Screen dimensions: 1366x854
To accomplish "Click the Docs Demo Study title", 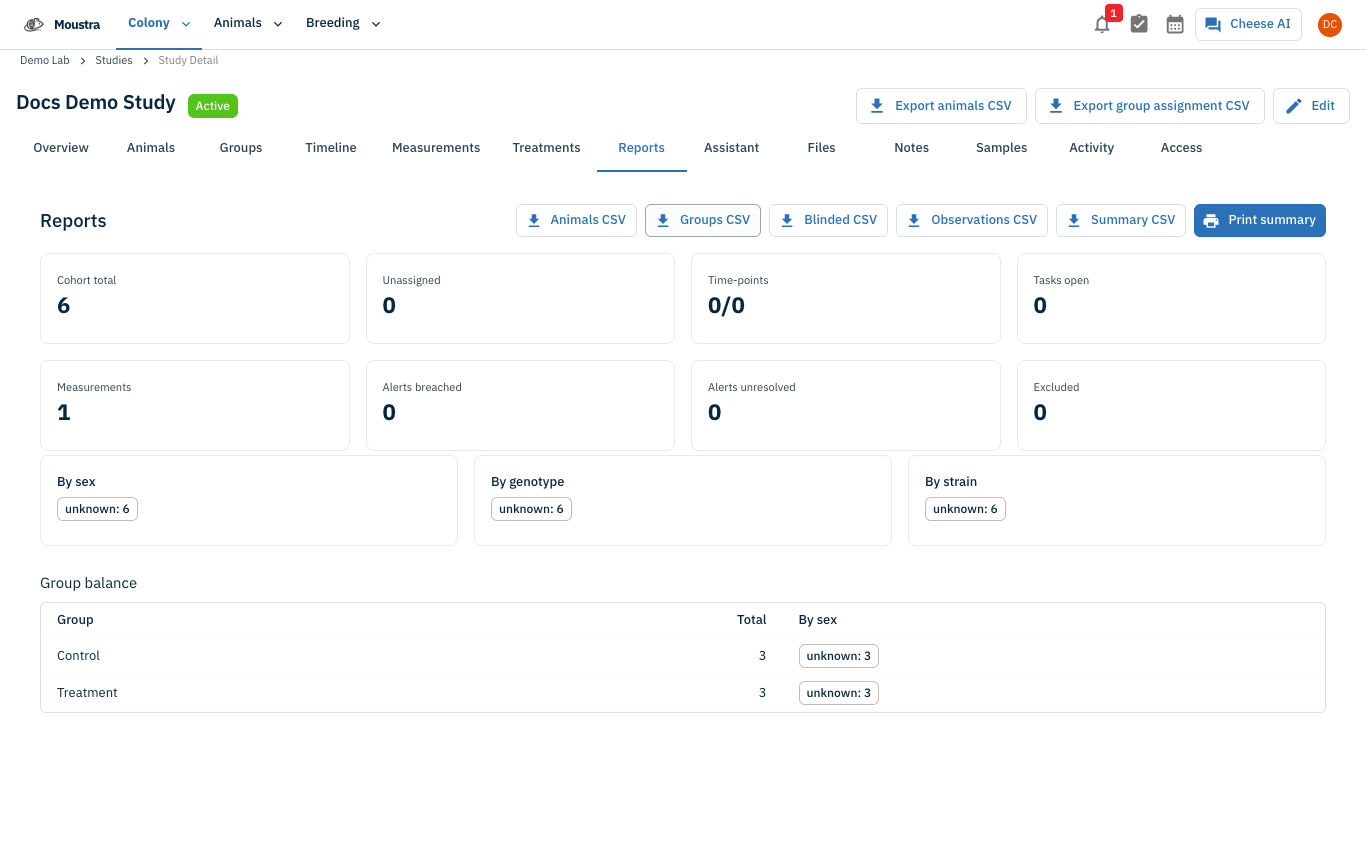I will click(x=96, y=102).
